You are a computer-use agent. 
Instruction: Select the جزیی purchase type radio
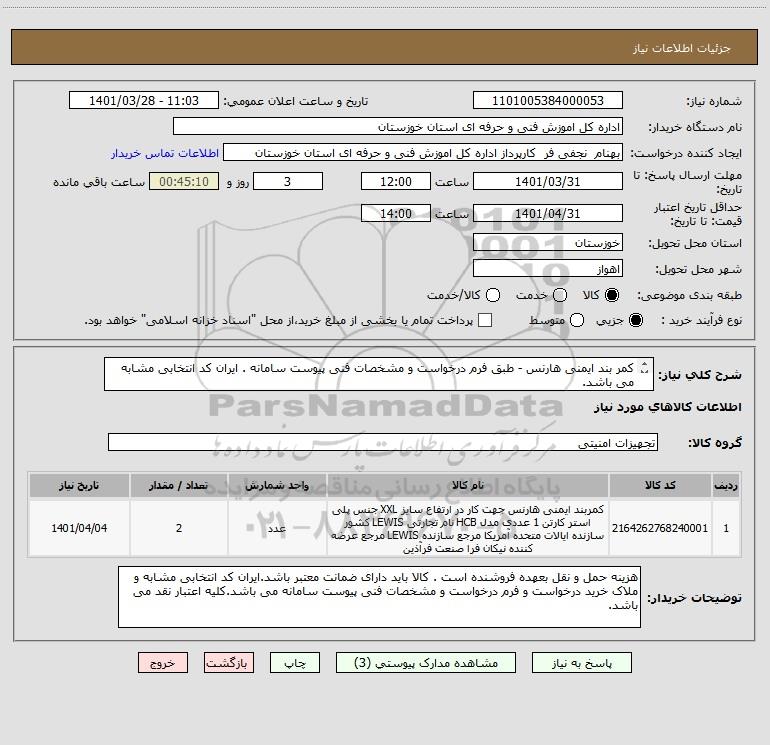(635, 320)
